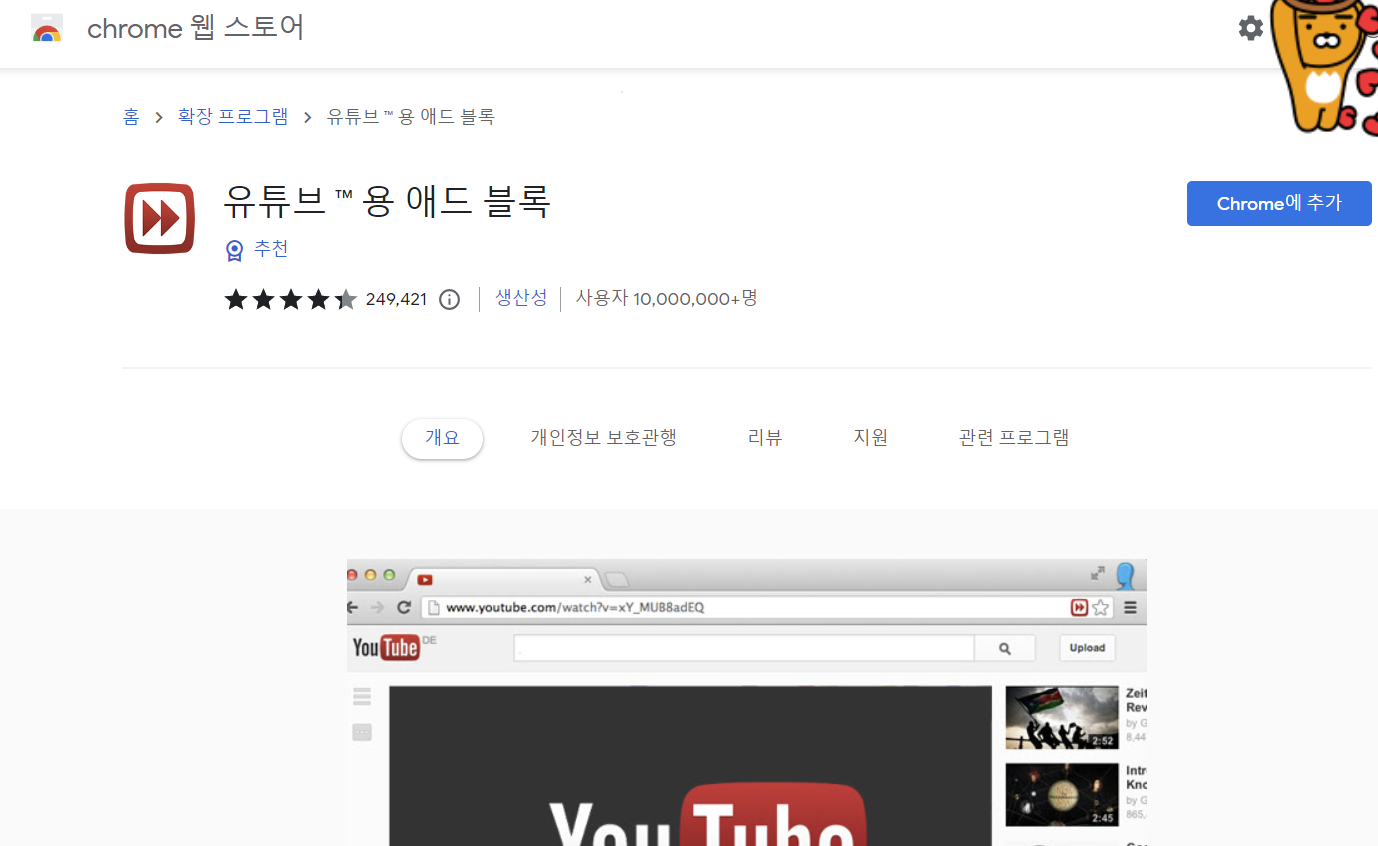Click the red fast-forward extension icon
The width and height of the screenshot is (1378, 846).
(x=160, y=218)
